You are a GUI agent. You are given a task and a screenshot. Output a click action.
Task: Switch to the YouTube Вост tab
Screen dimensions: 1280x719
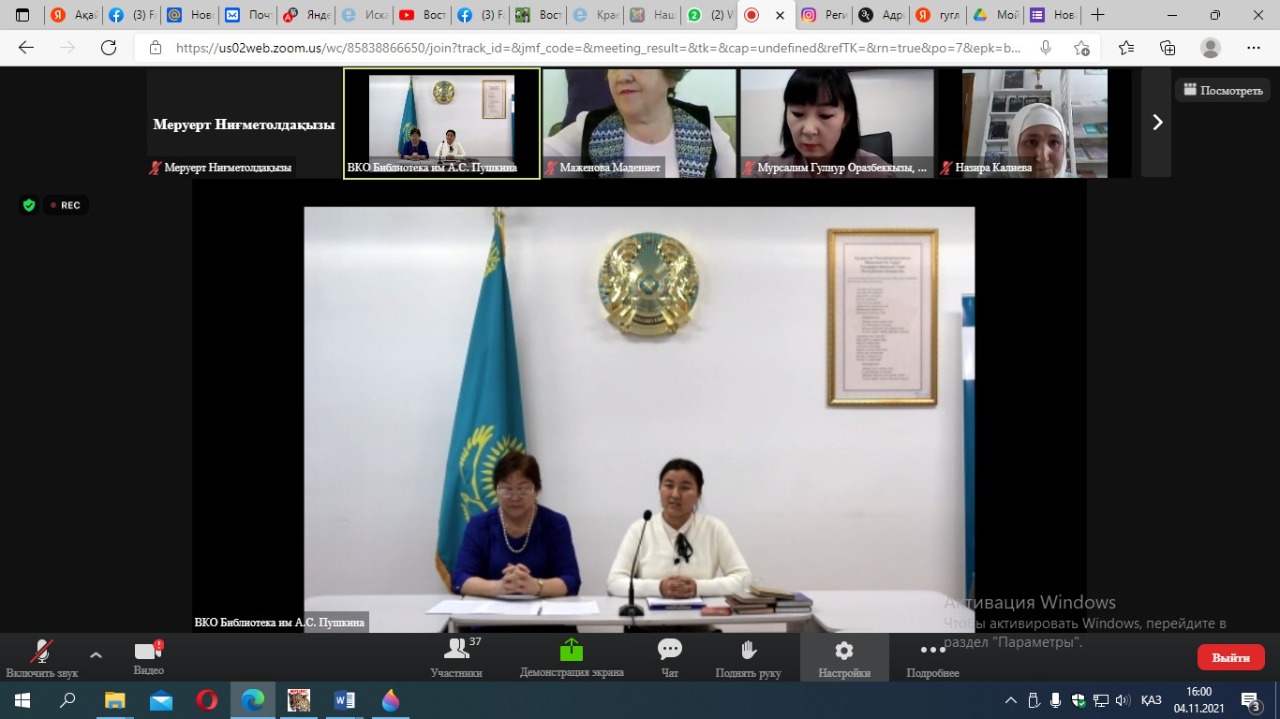pos(421,15)
